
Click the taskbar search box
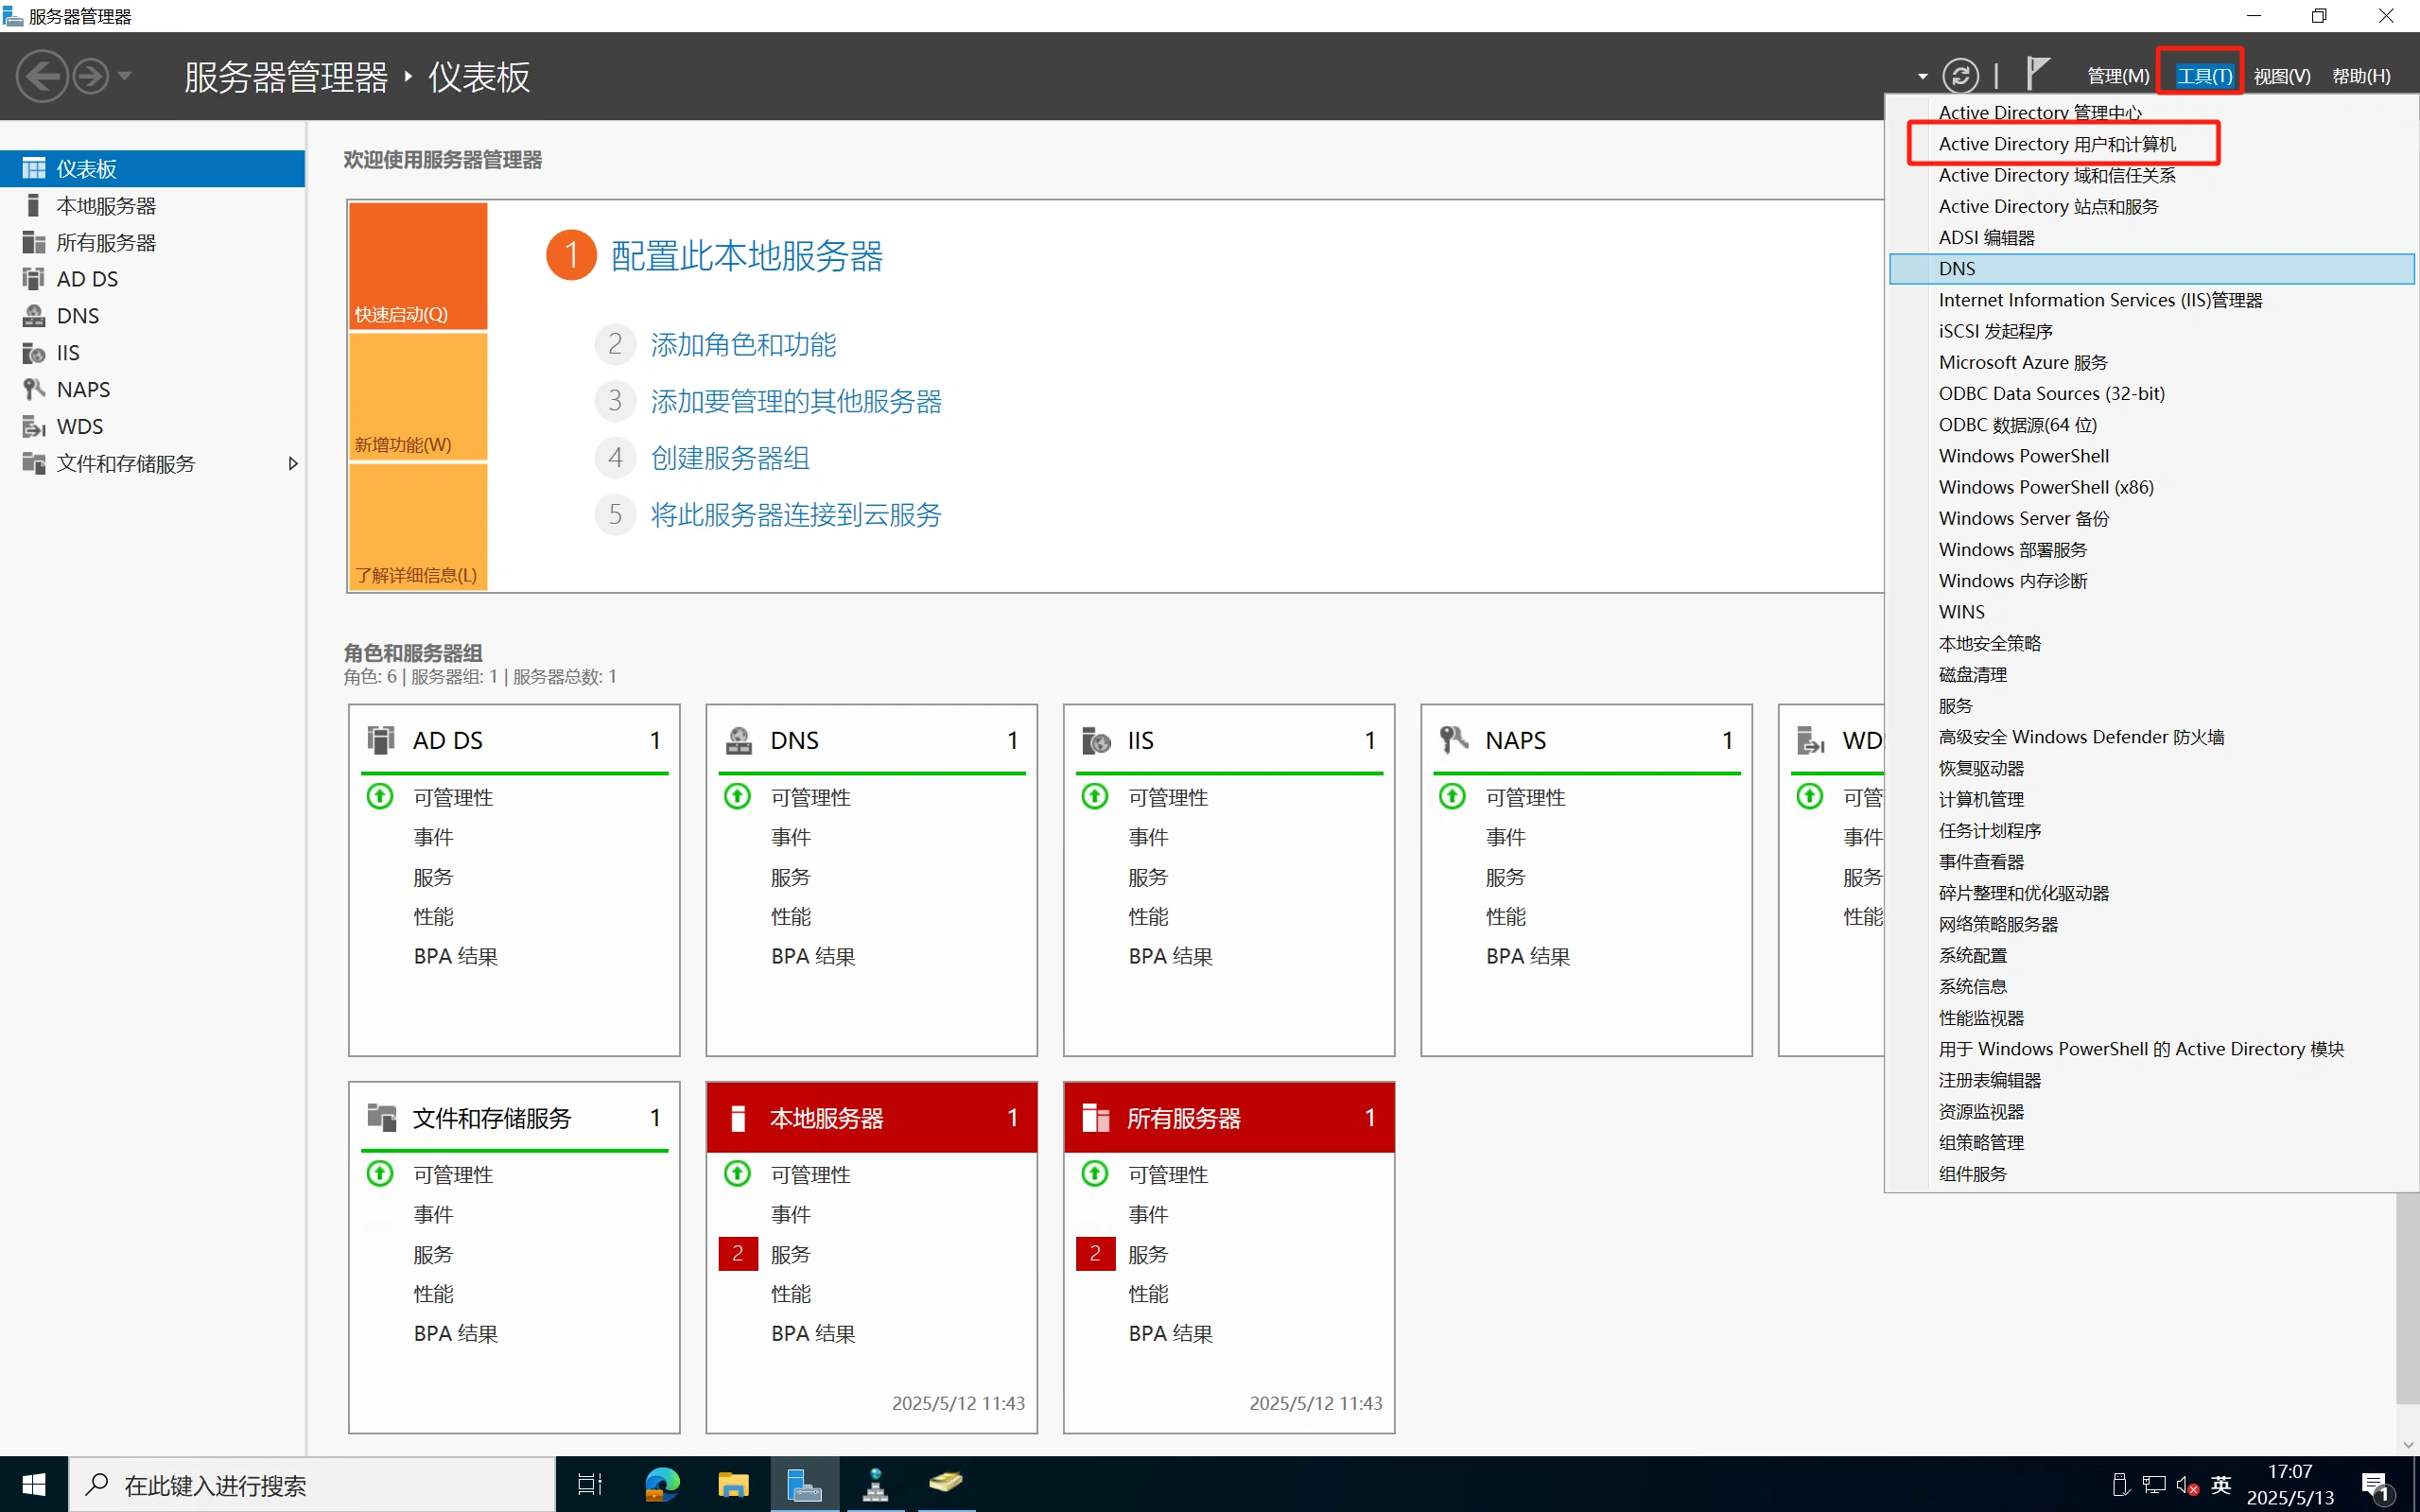pyautogui.click(x=312, y=1485)
